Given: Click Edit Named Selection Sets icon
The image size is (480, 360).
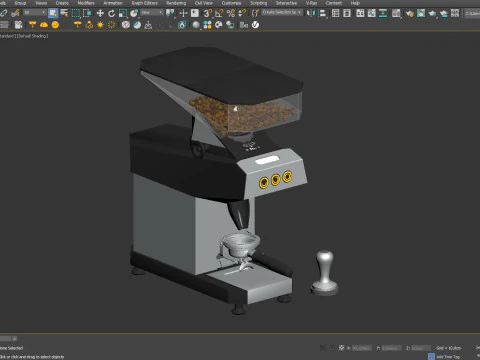Looking at the screenshot, I should (255, 13).
